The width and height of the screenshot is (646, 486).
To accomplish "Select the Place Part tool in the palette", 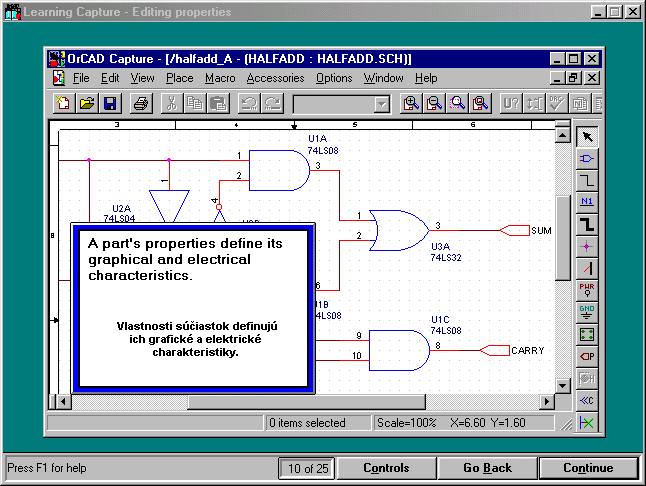I will click(x=587, y=158).
